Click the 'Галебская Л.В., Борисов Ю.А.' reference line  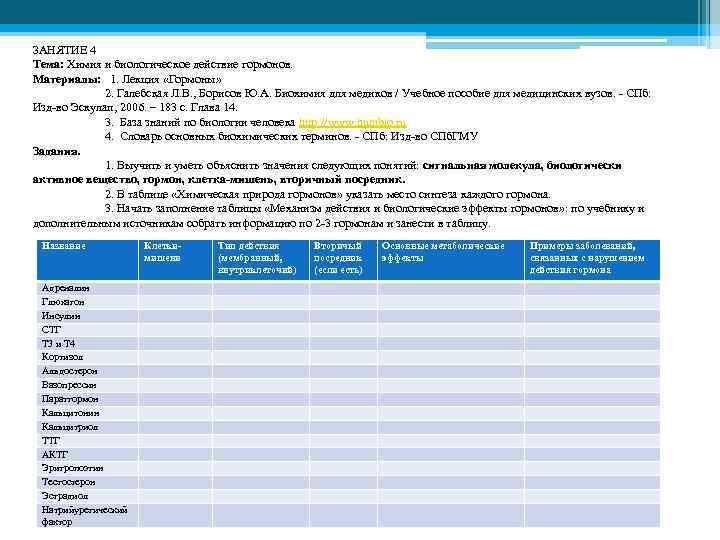point(377,93)
